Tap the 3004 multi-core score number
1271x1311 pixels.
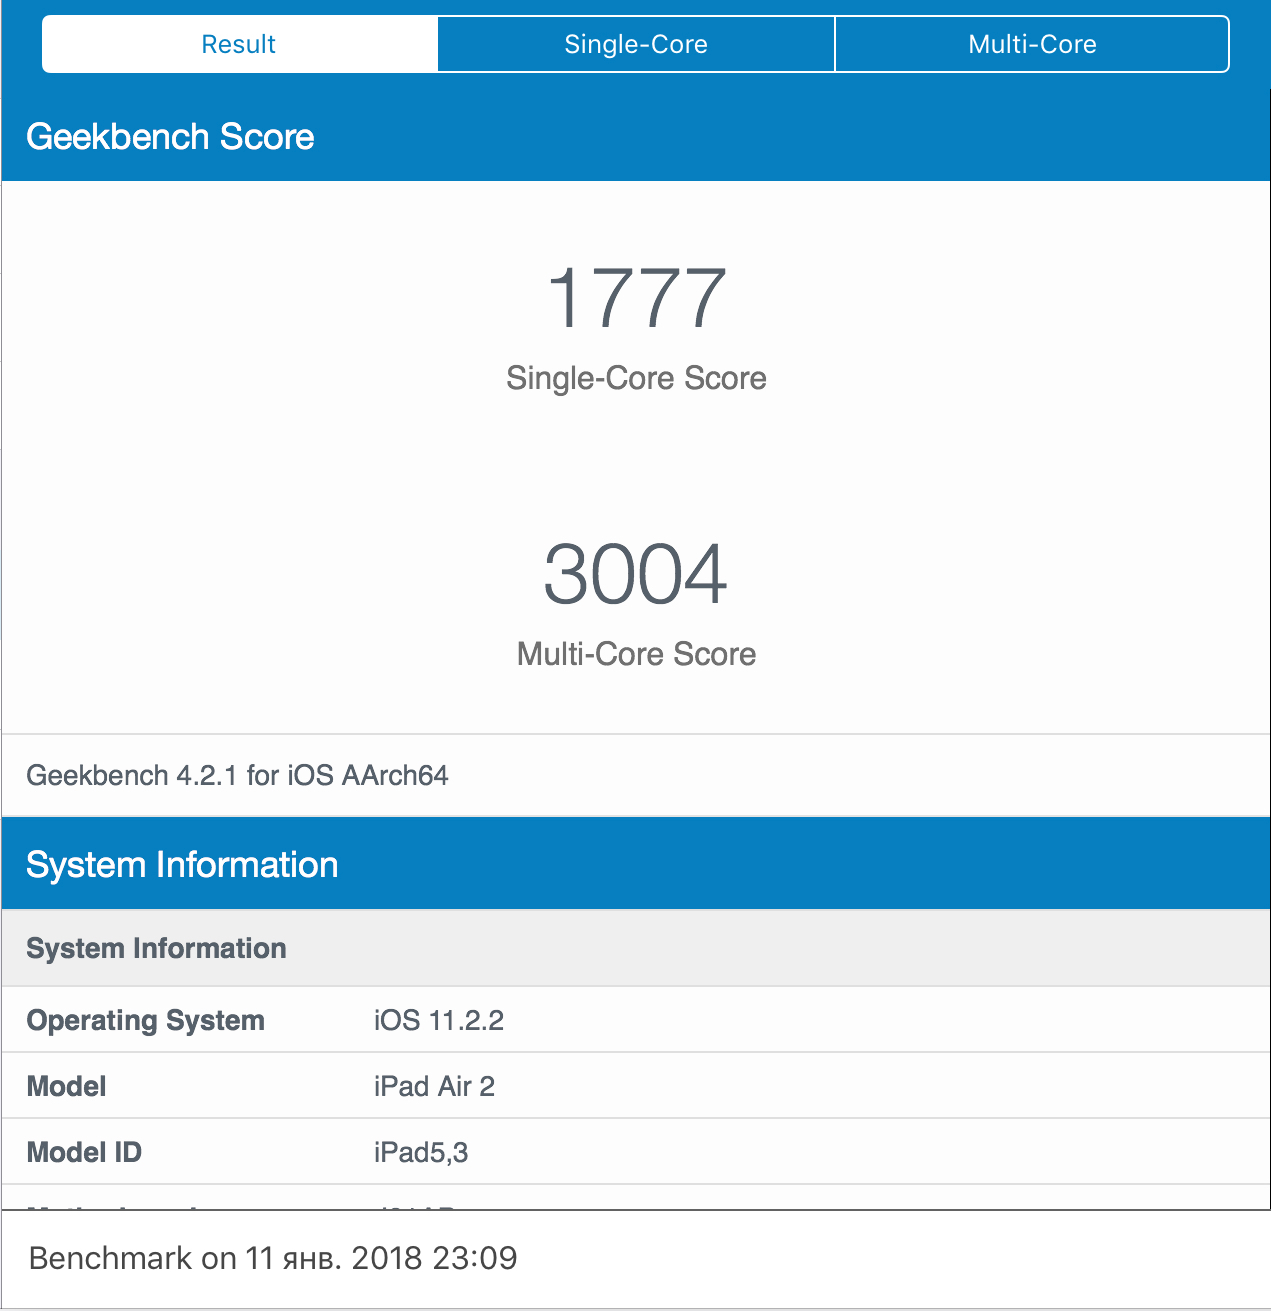(x=636, y=574)
